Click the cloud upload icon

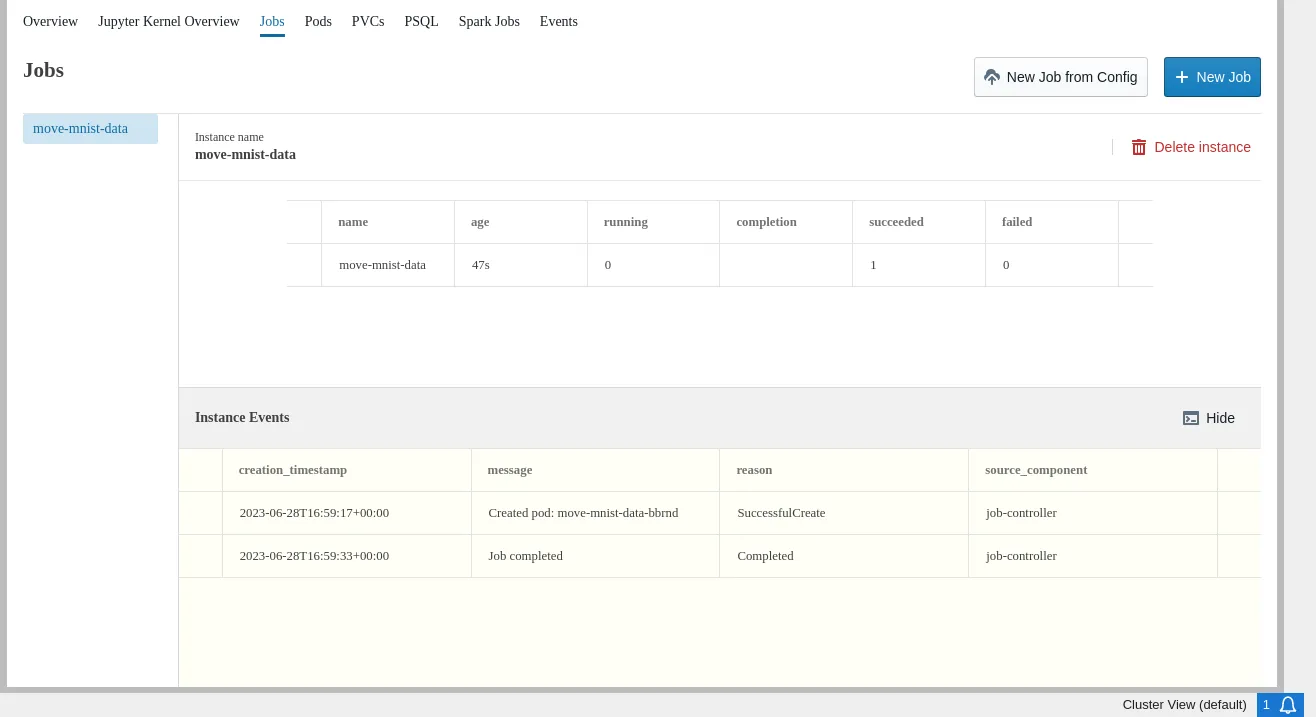[x=992, y=77]
